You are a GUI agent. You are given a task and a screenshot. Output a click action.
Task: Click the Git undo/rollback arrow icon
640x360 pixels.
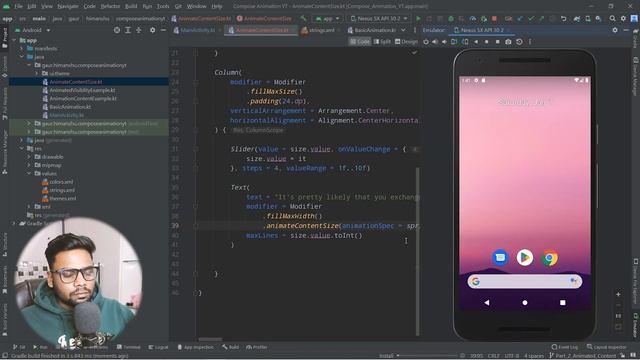pyautogui.click(x=564, y=19)
